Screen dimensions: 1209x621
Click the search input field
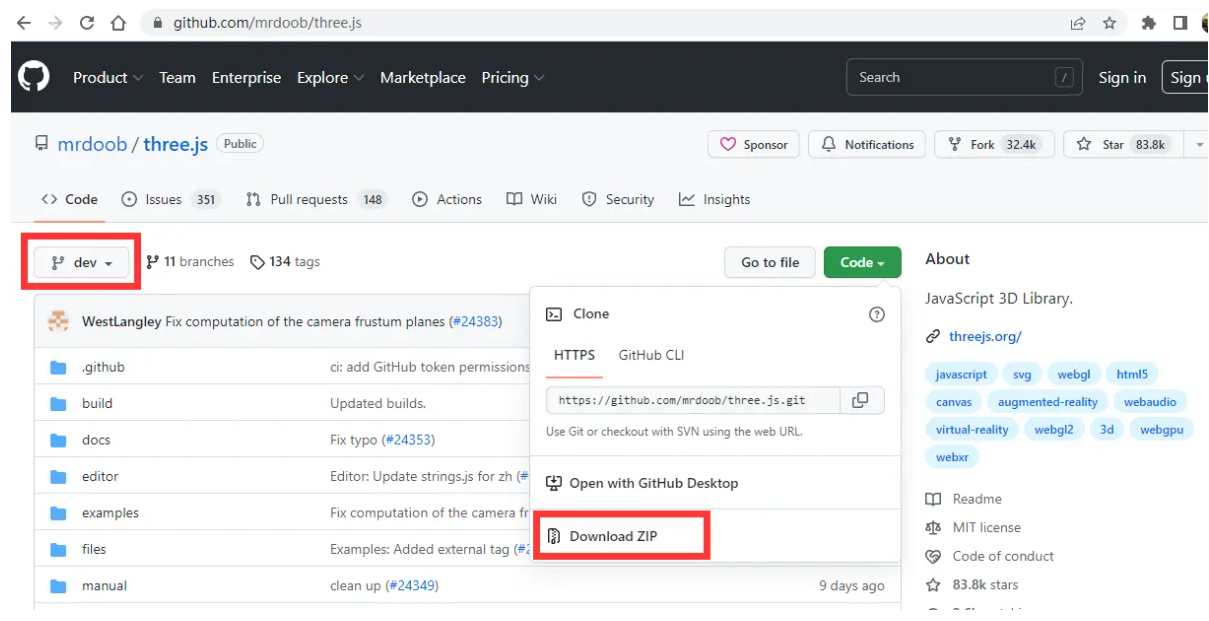tap(950, 77)
